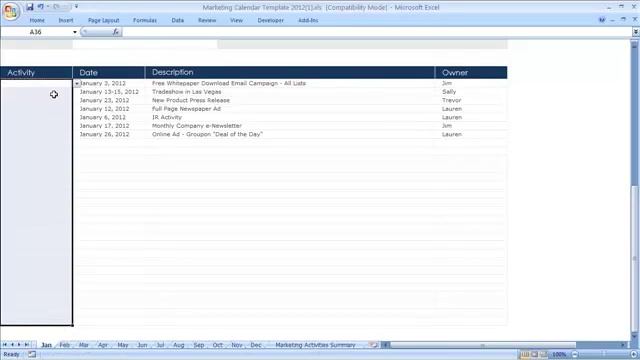Select cell 'January 12, 2012'
Viewport: 640px width, 360px height.
(x=109, y=109)
